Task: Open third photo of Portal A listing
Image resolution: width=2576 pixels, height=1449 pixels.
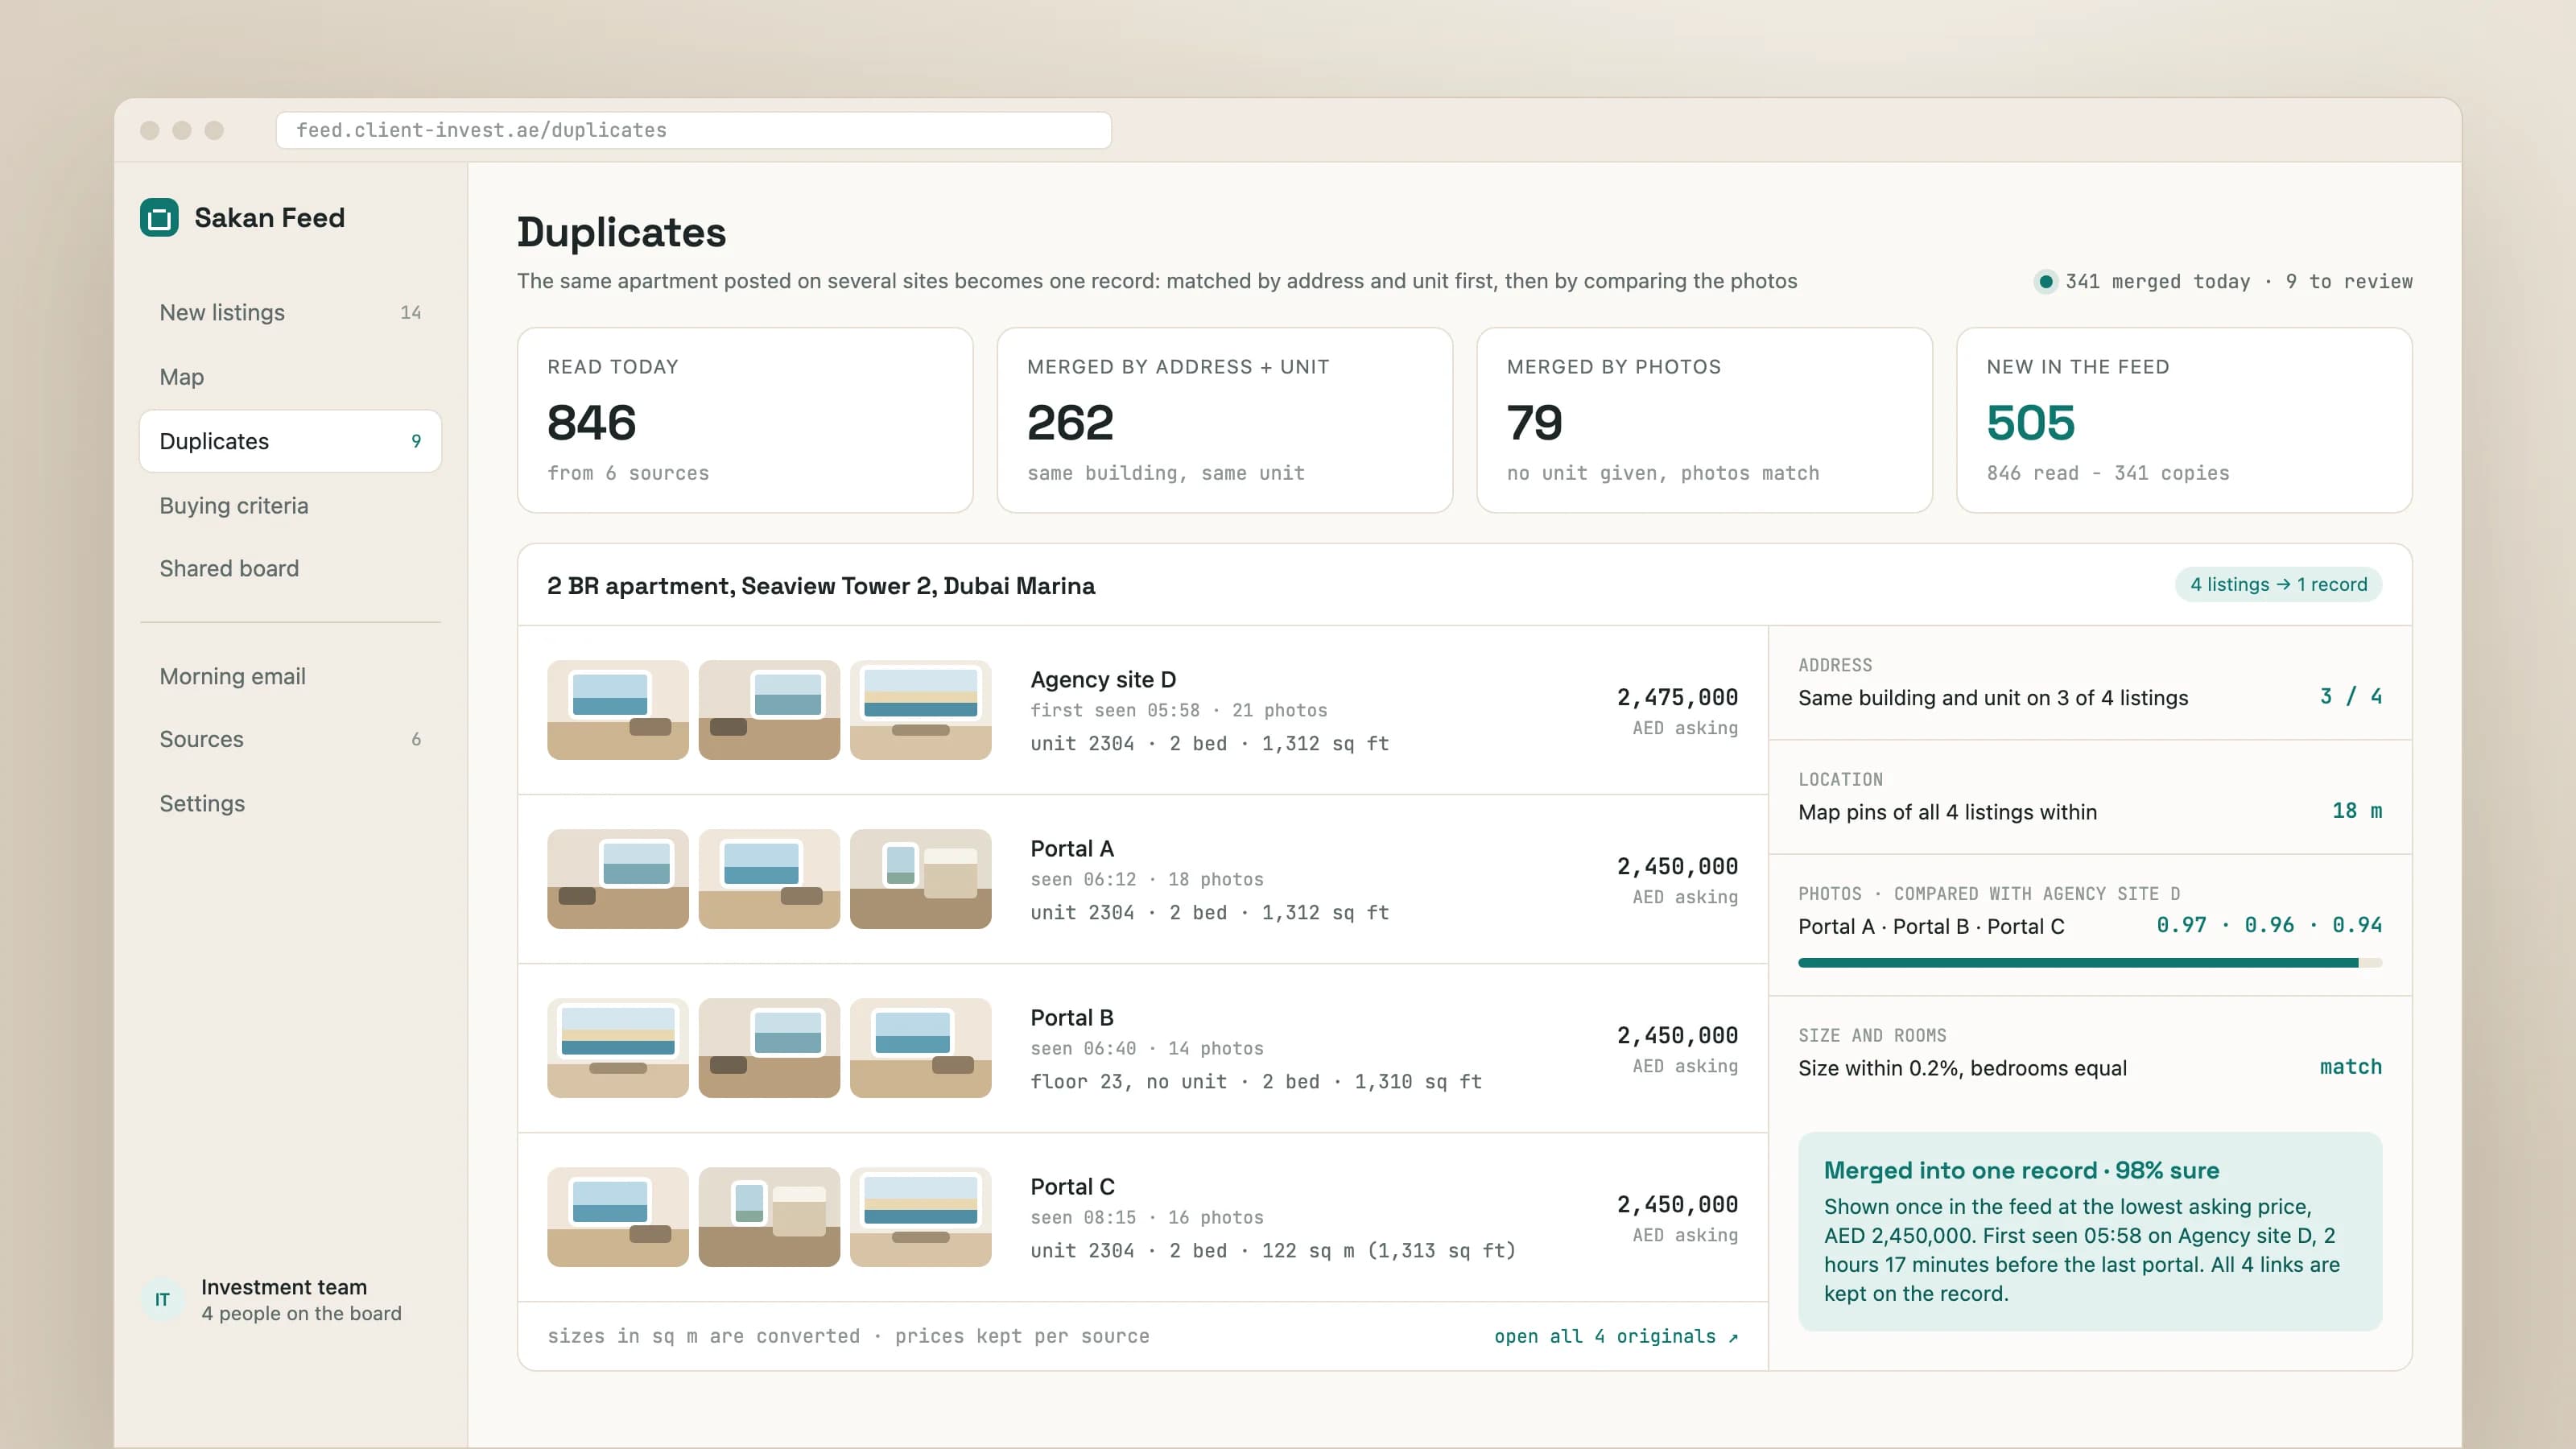Action: [x=920, y=879]
